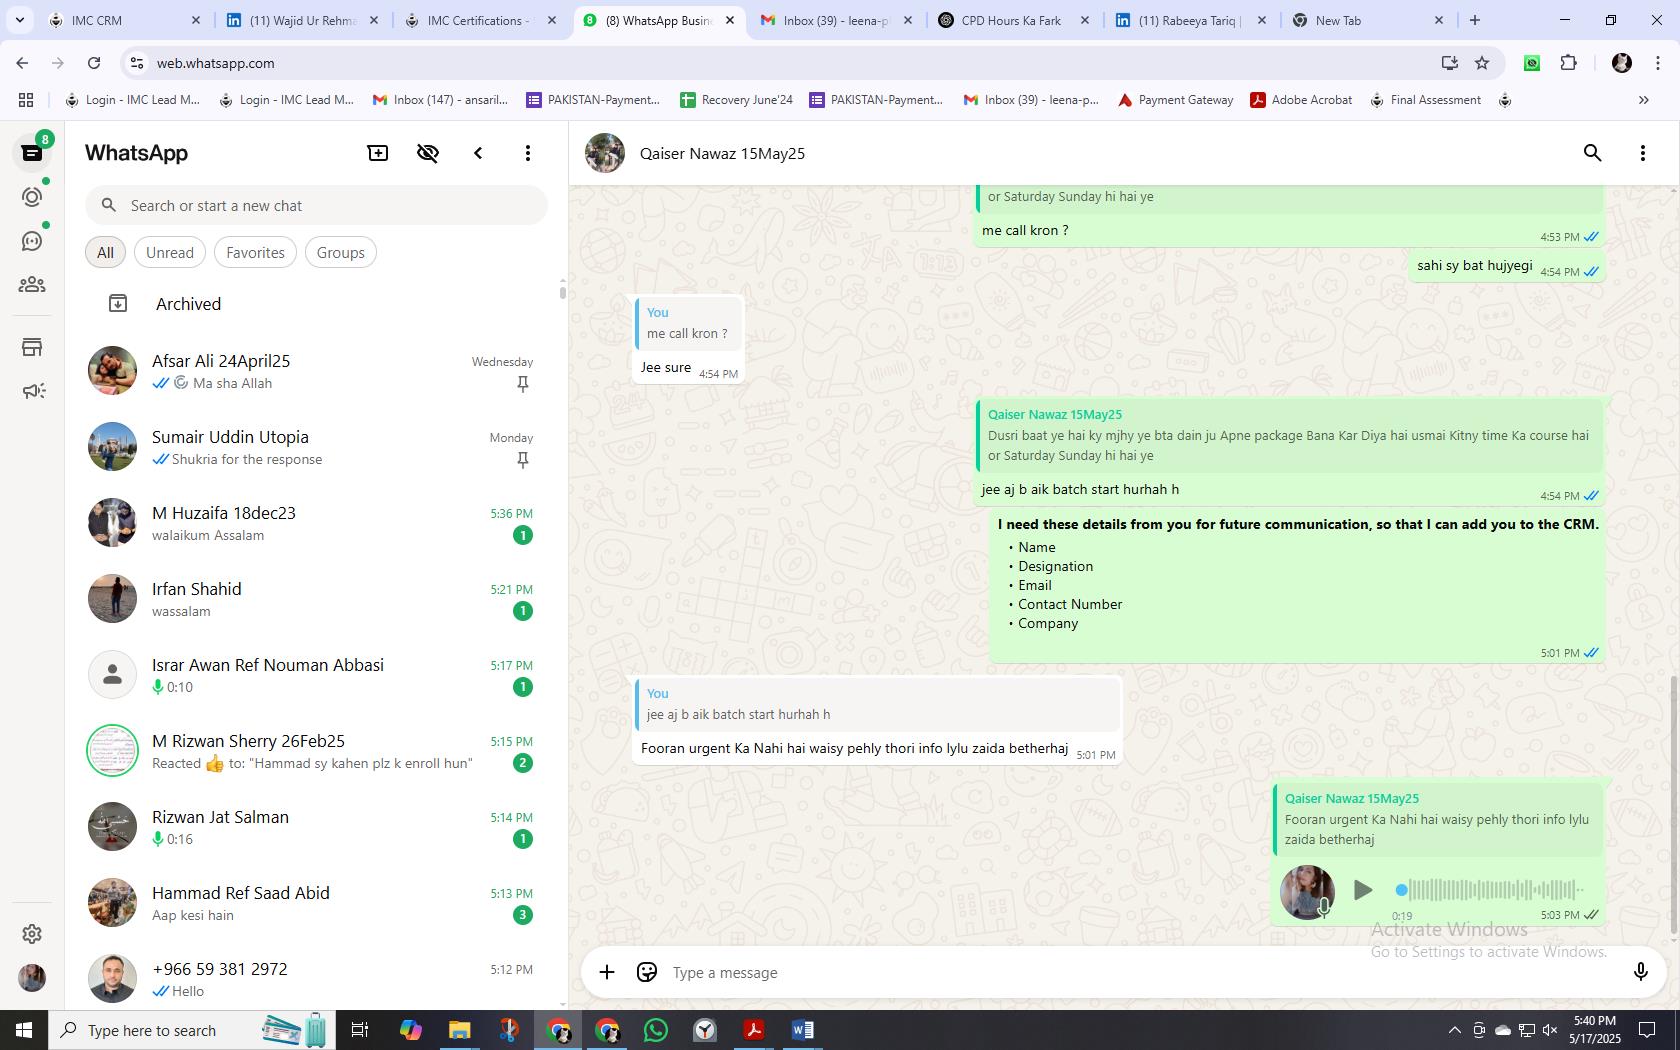Viewport: 1680px width, 1050px height.
Task: Open a new browser tab
Action: [1475, 20]
